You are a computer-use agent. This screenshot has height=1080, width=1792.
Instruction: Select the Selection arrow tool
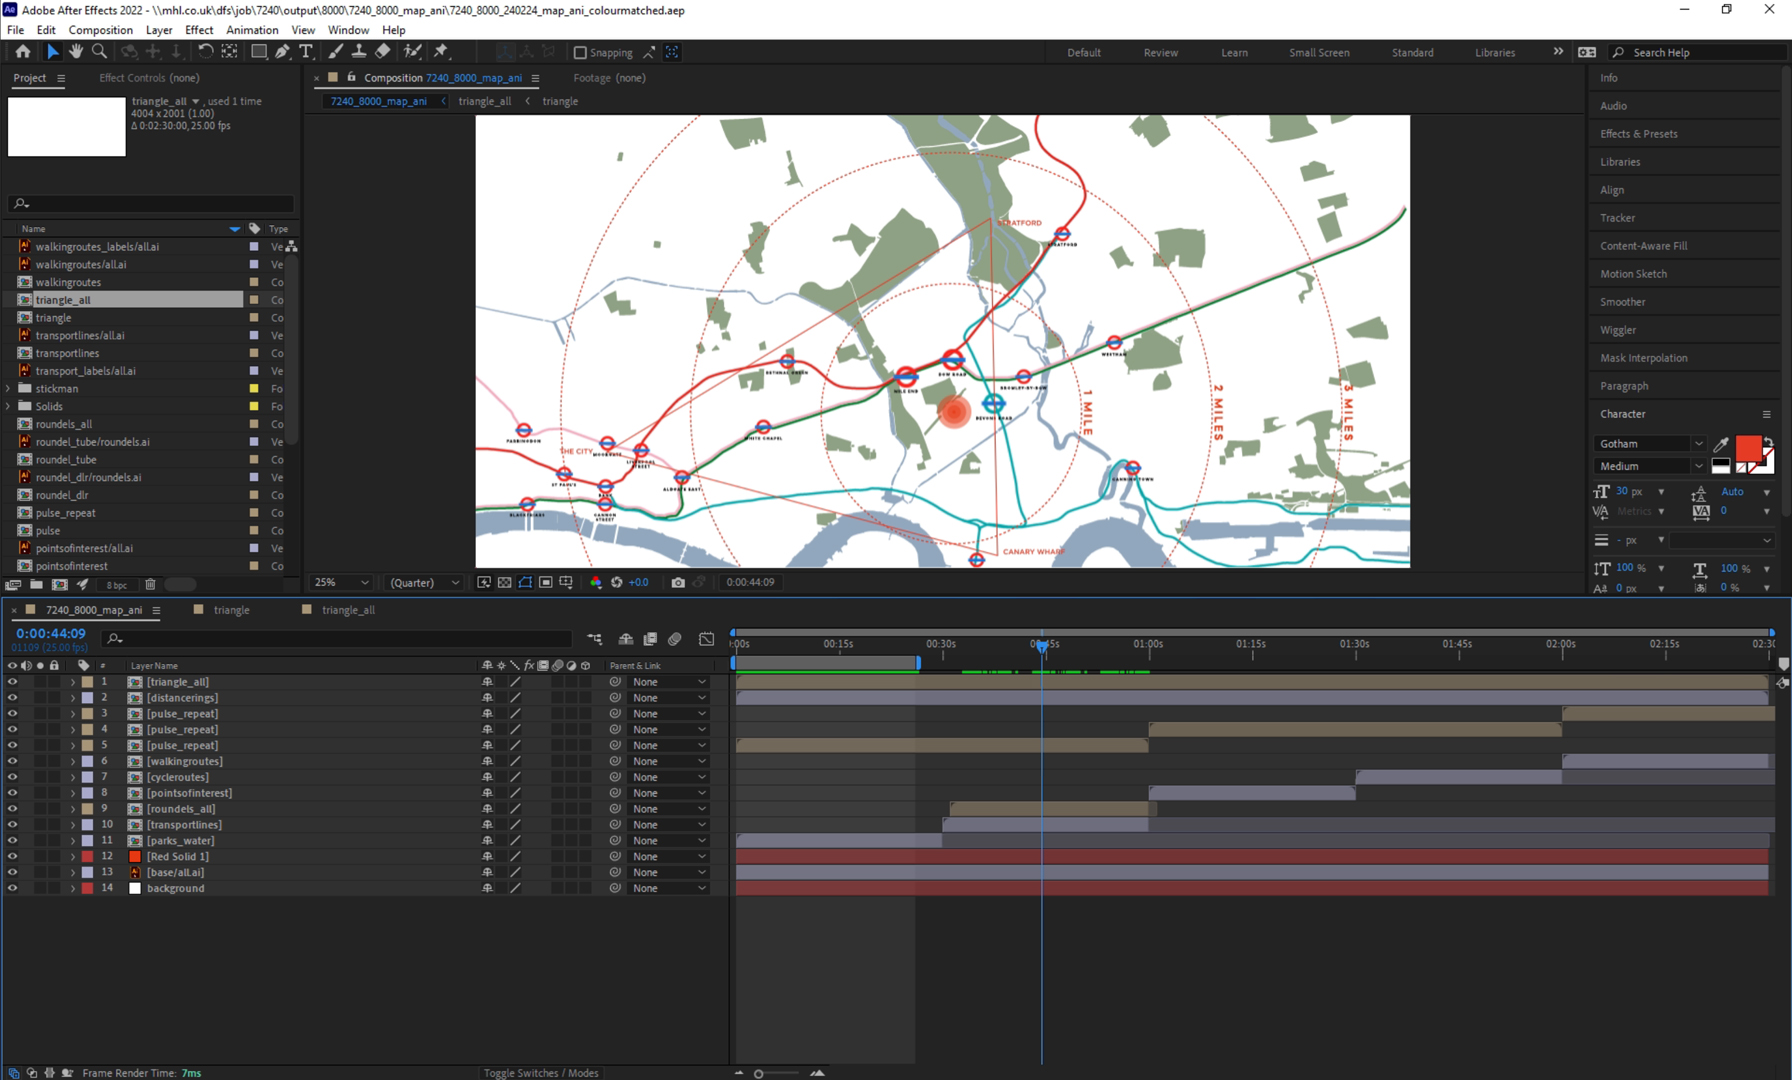click(x=52, y=51)
